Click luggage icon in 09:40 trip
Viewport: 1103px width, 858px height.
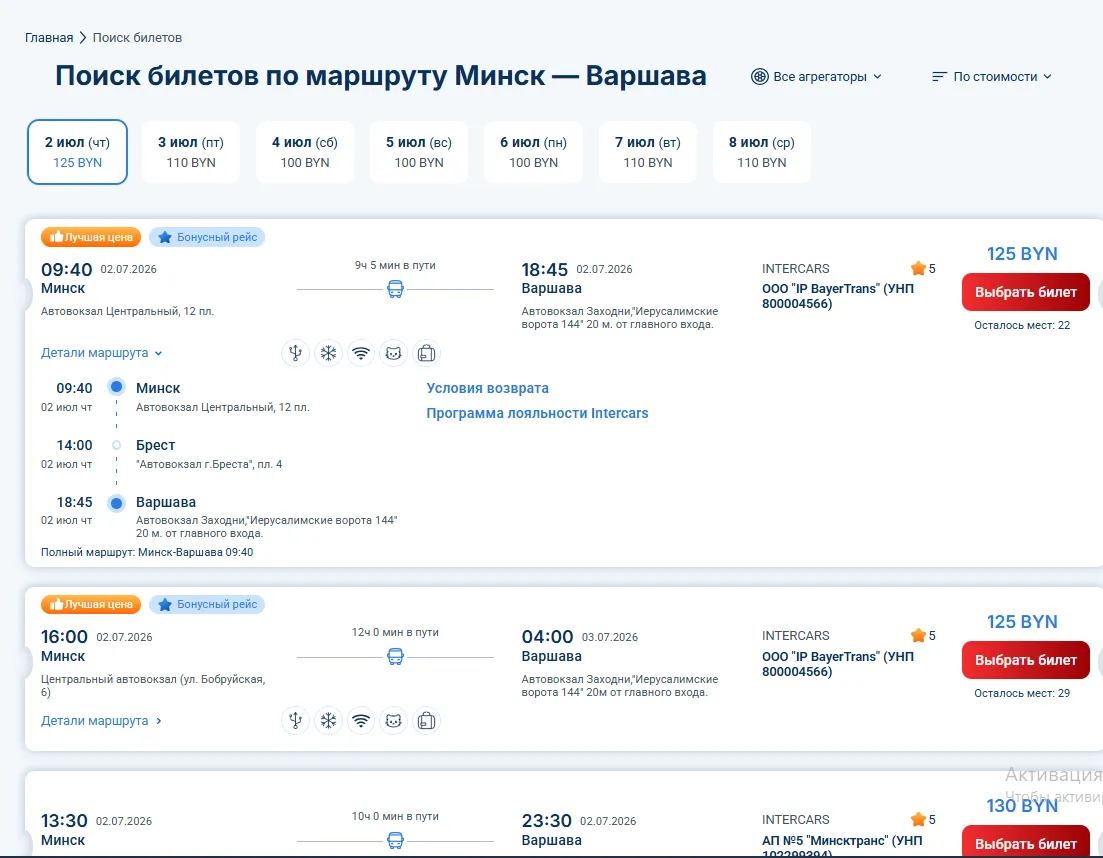[426, 353]
